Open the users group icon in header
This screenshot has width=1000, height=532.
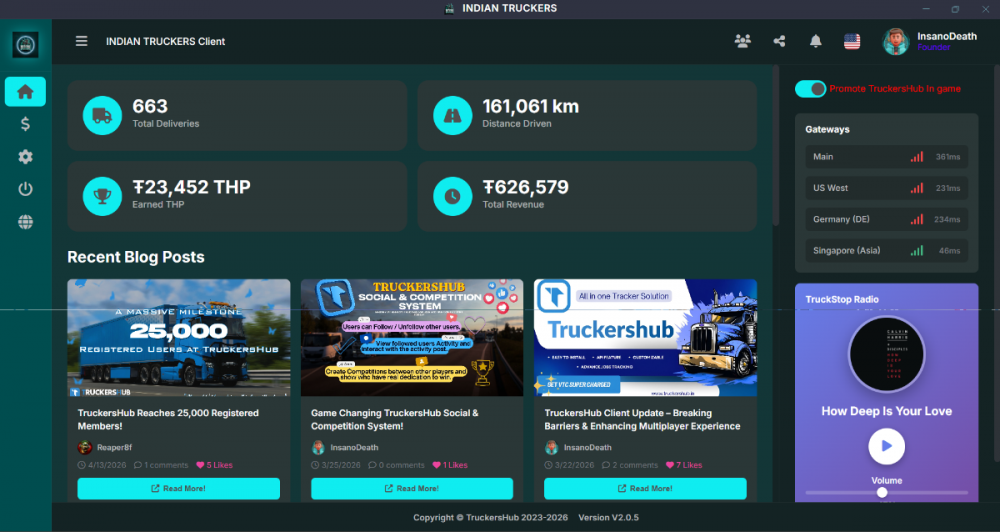[742, 41]
